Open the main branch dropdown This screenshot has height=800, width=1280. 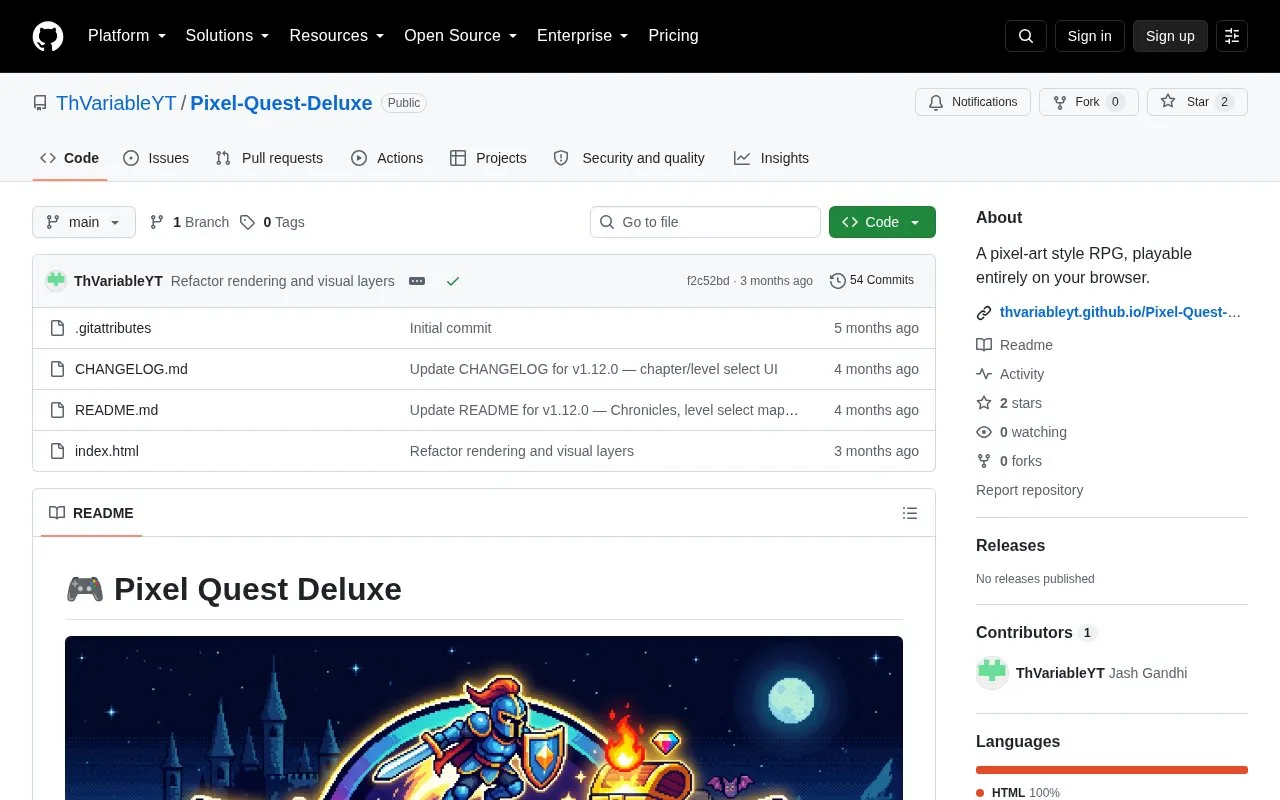[84, 222]
